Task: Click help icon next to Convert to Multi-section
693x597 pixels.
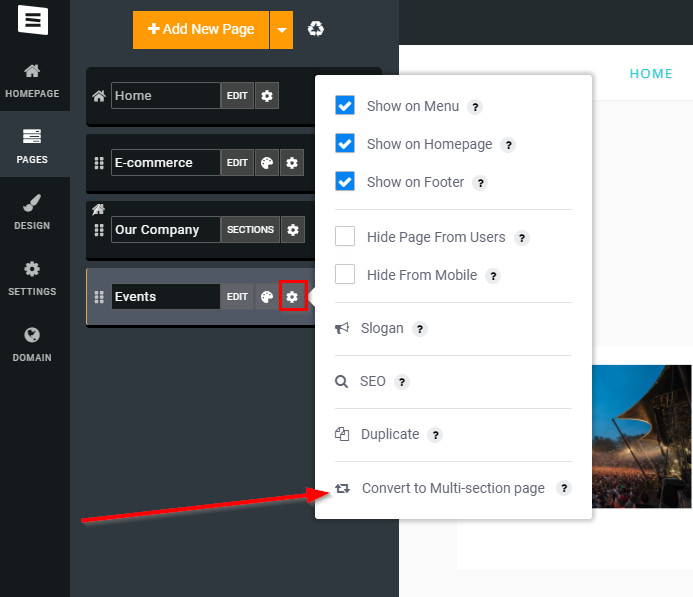Action: pyautogui.click(x=564, y=488)
